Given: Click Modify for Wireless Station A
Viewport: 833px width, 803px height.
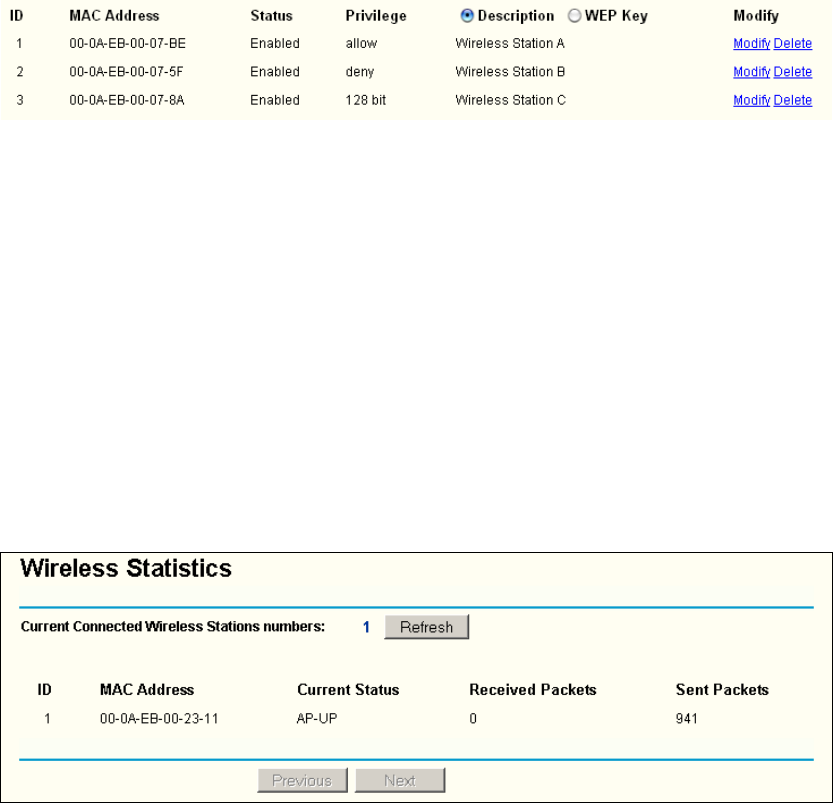Looking at the screenshot, I should click(x=751, y=44).
